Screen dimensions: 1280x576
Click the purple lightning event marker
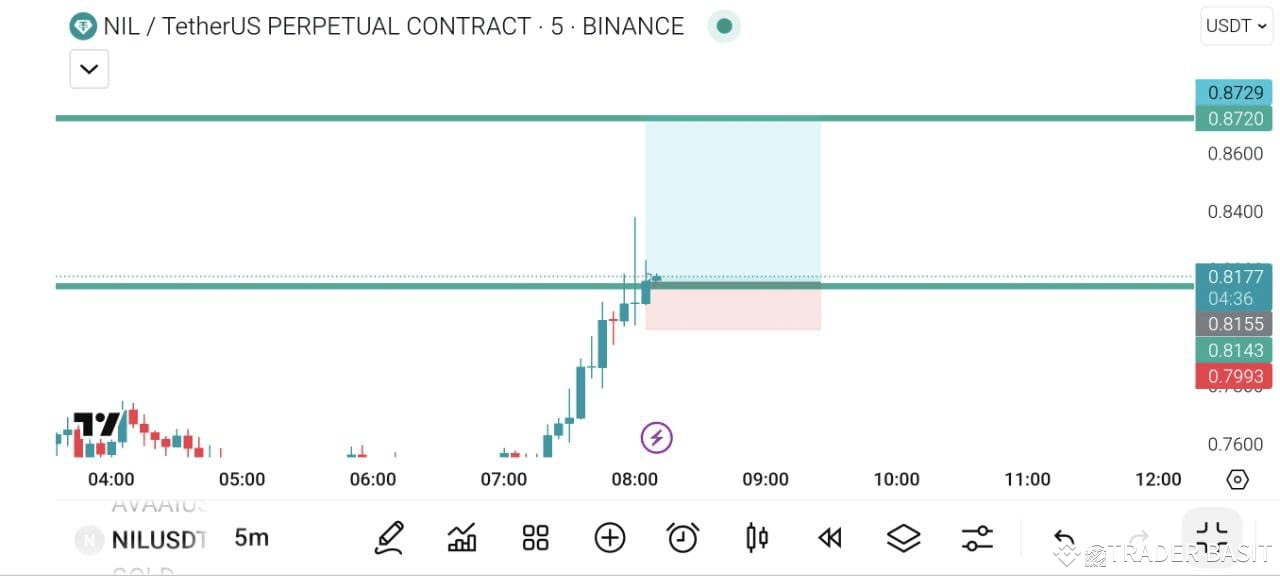click(657, 437)
